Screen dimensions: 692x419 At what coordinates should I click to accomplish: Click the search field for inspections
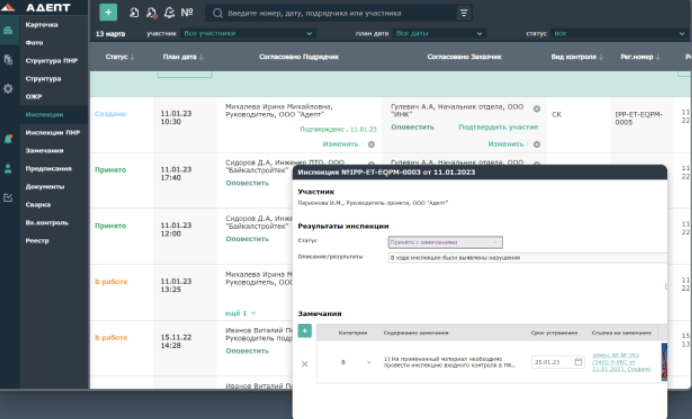[340, 13]
